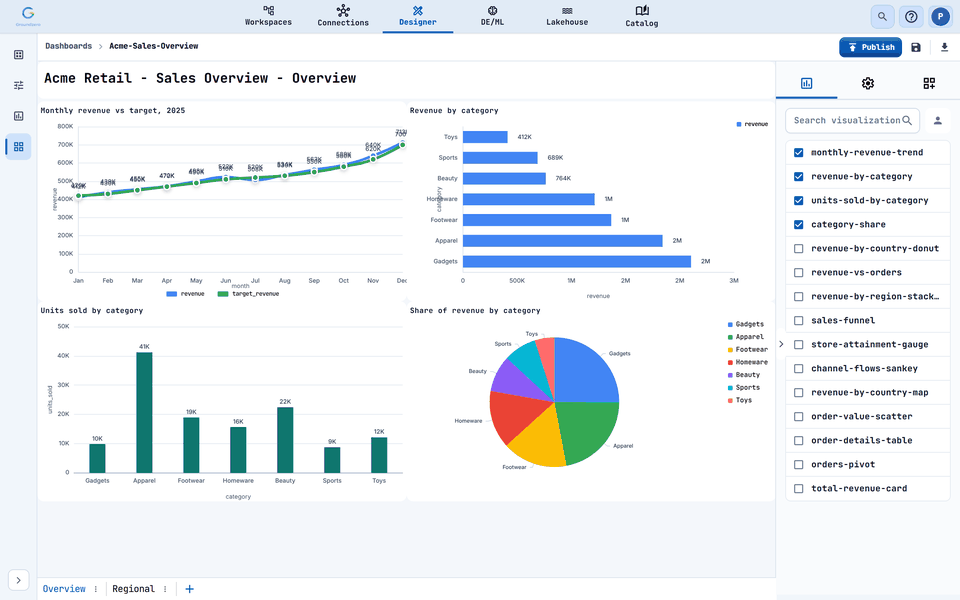Screen dimensions: 960x600
Task: Collapse the right panel with chevron
Action: pos(781,344)
